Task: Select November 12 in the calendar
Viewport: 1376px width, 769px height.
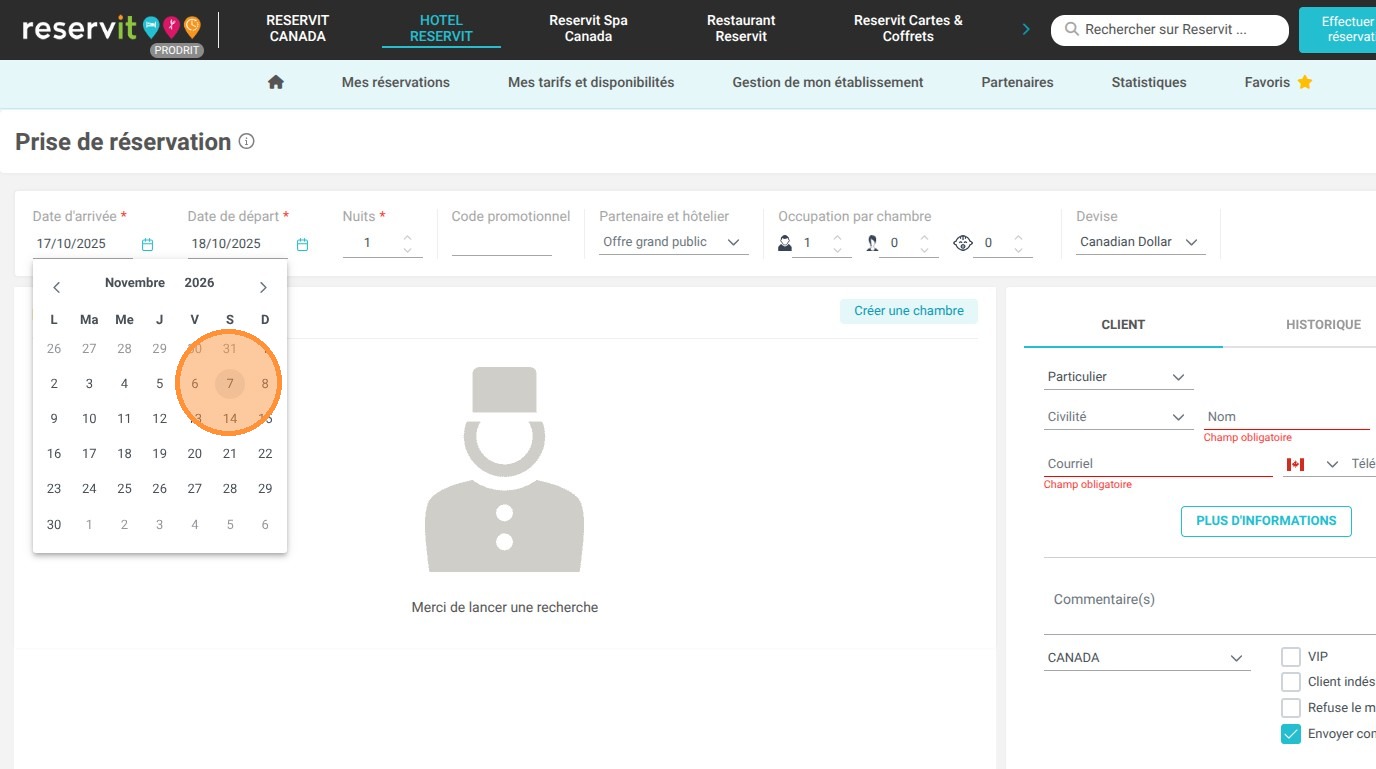Action: click(x=159, y=419)
